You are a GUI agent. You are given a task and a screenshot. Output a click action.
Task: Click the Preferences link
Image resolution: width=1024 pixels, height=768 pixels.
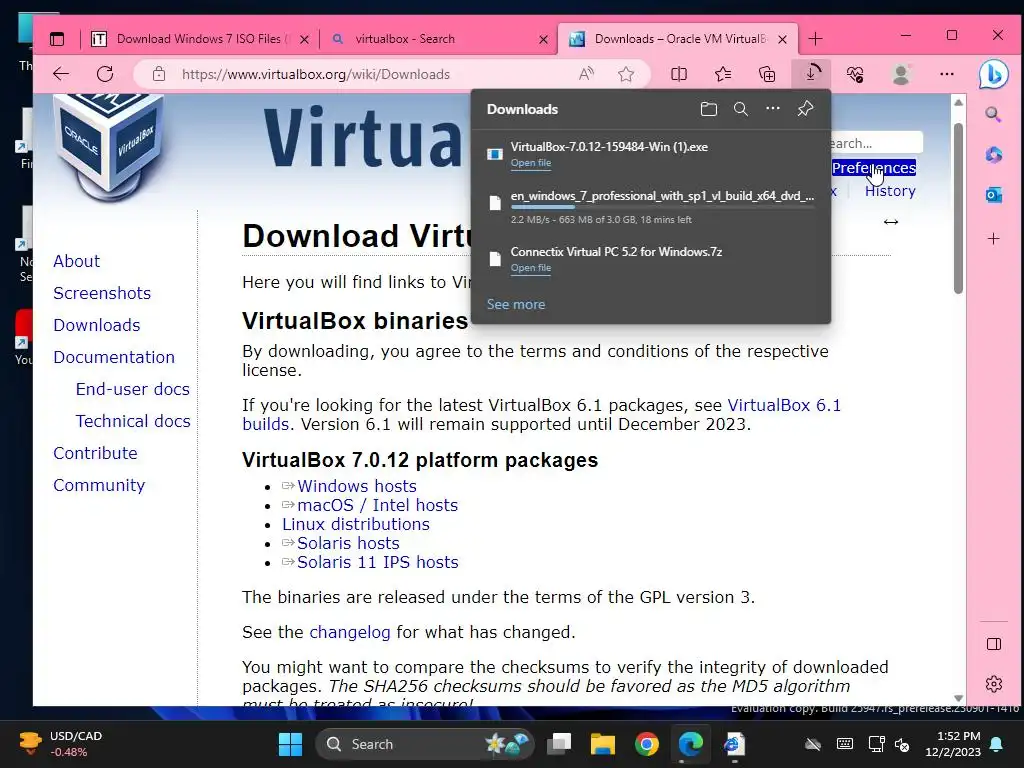[x=874, y=168]
